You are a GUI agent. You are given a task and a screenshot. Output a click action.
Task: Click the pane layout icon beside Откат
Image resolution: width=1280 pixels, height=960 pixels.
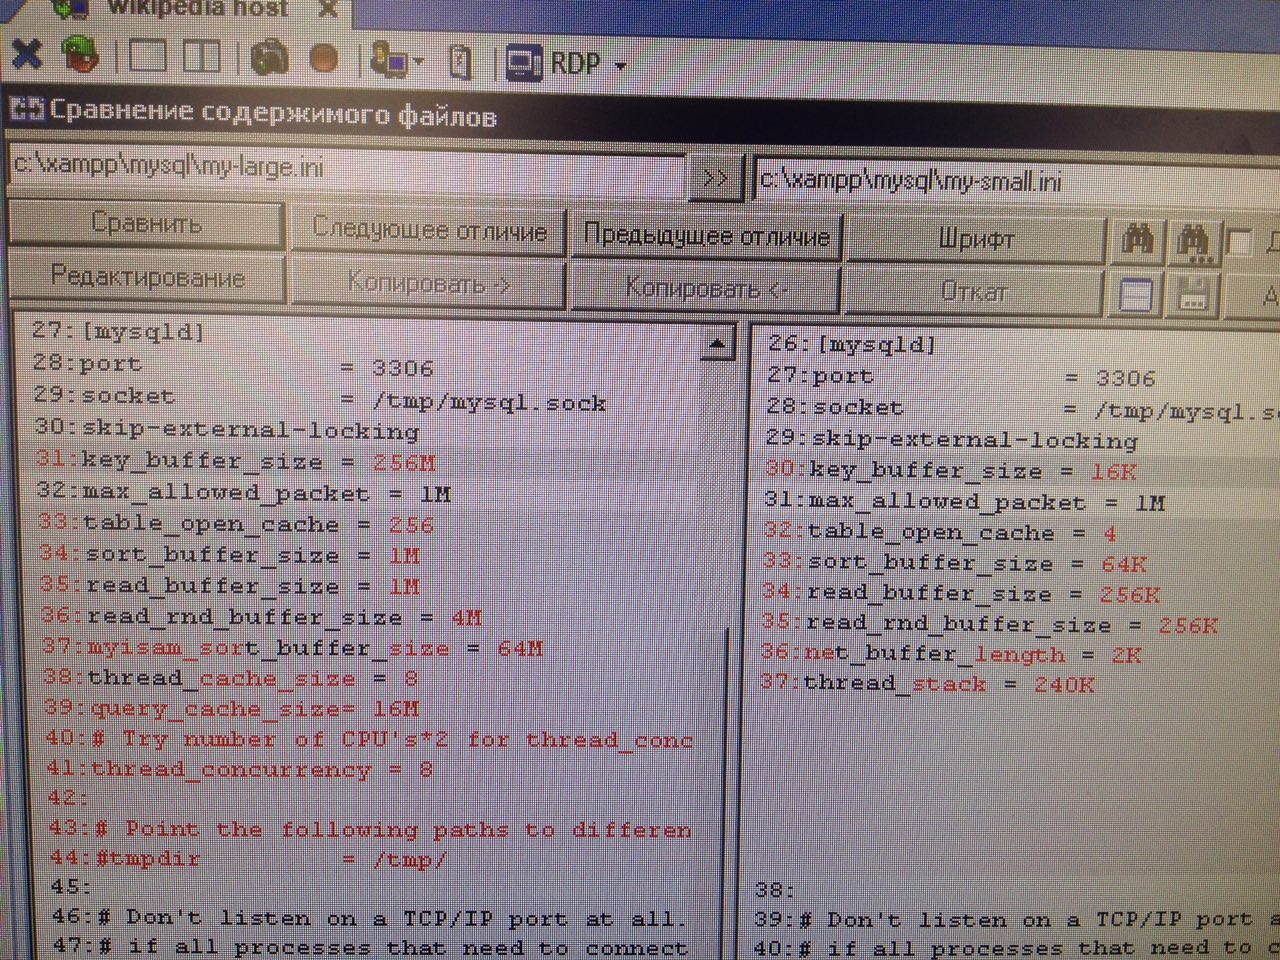[1135, 296]
